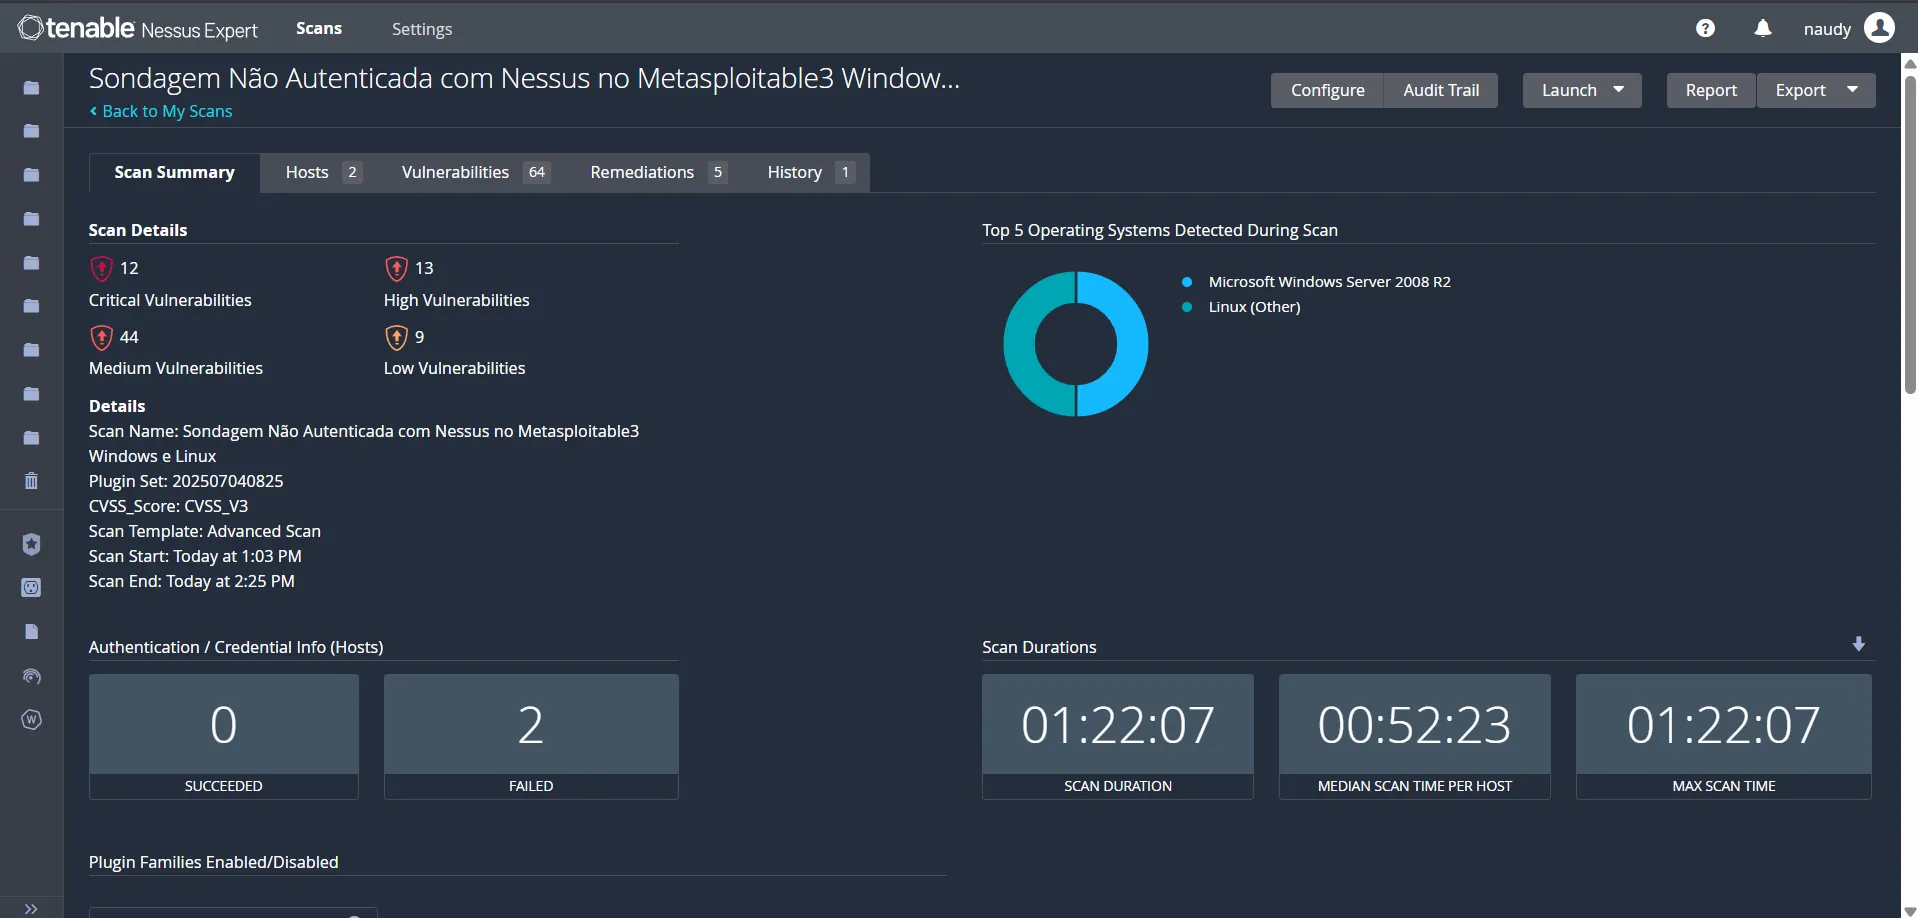This screenshot has height=918, width=1918.
Task: Open the Policies section in the sidebar
Action: [31, 544]
